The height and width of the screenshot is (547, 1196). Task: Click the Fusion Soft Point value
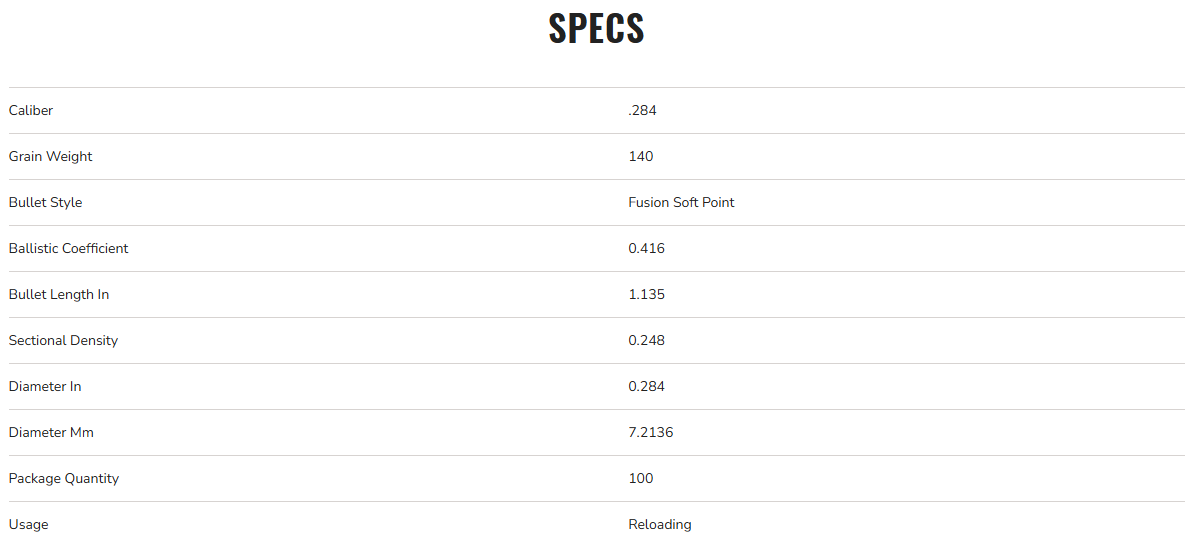pos(681,202)
